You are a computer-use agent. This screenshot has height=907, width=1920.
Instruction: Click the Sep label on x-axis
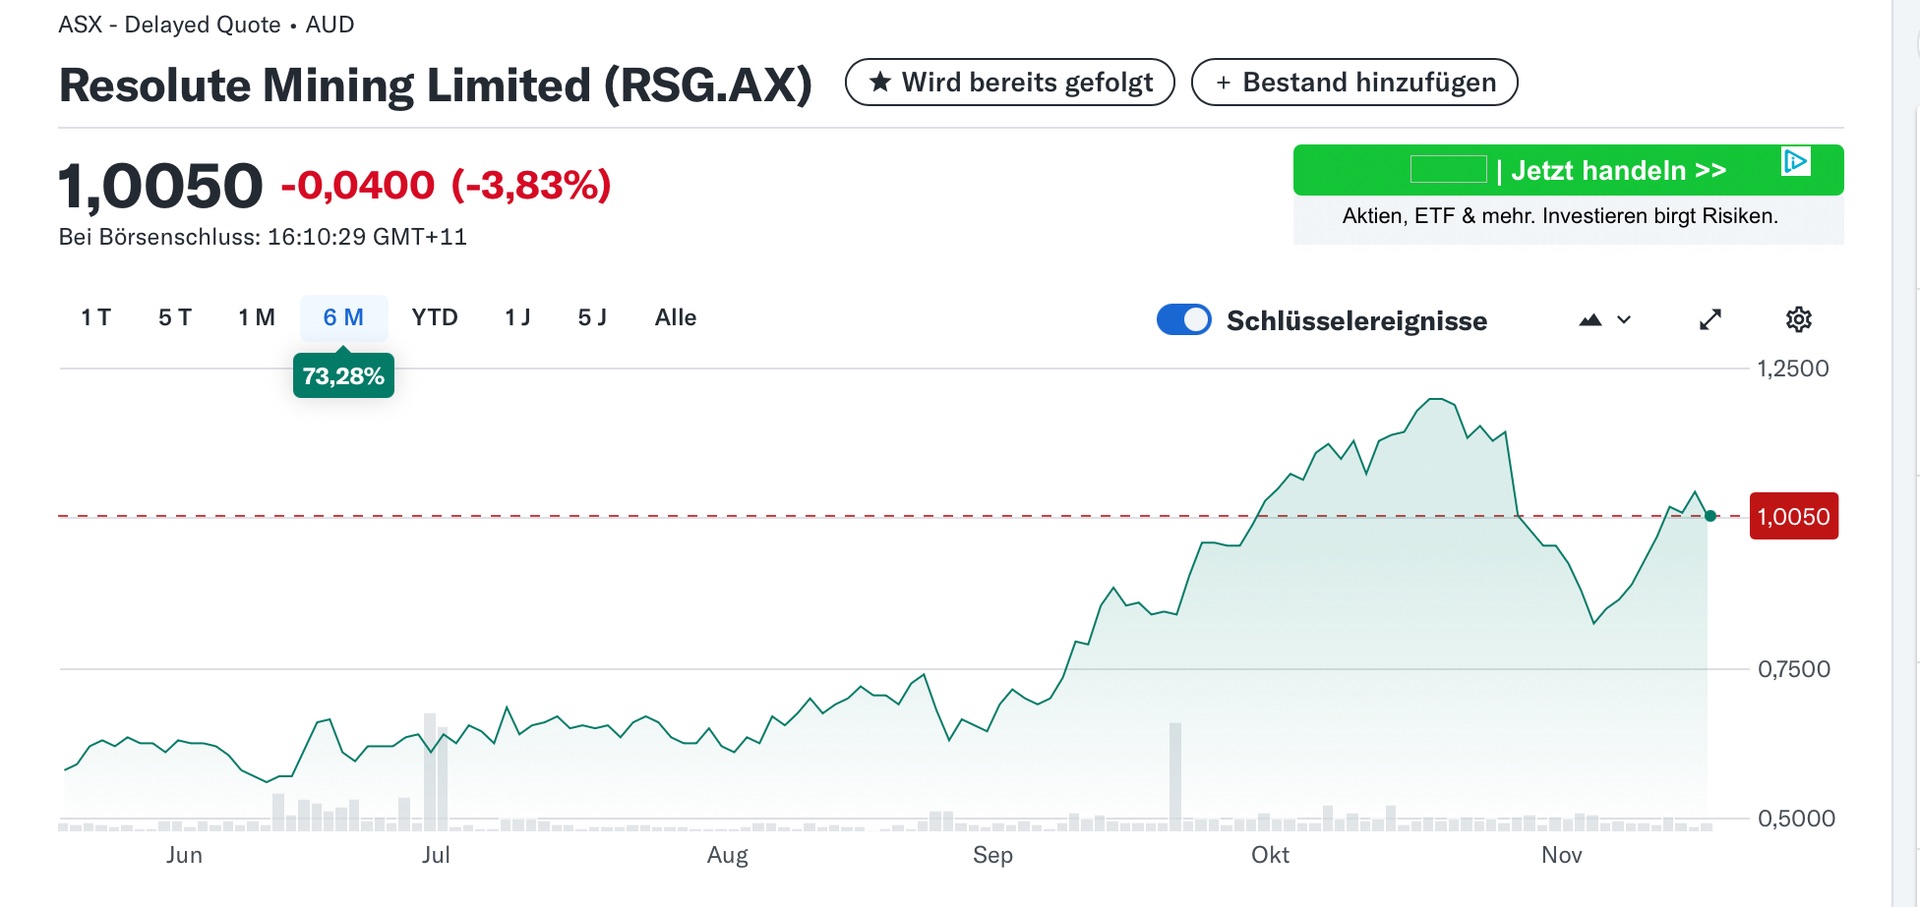[x=993, y=856]
